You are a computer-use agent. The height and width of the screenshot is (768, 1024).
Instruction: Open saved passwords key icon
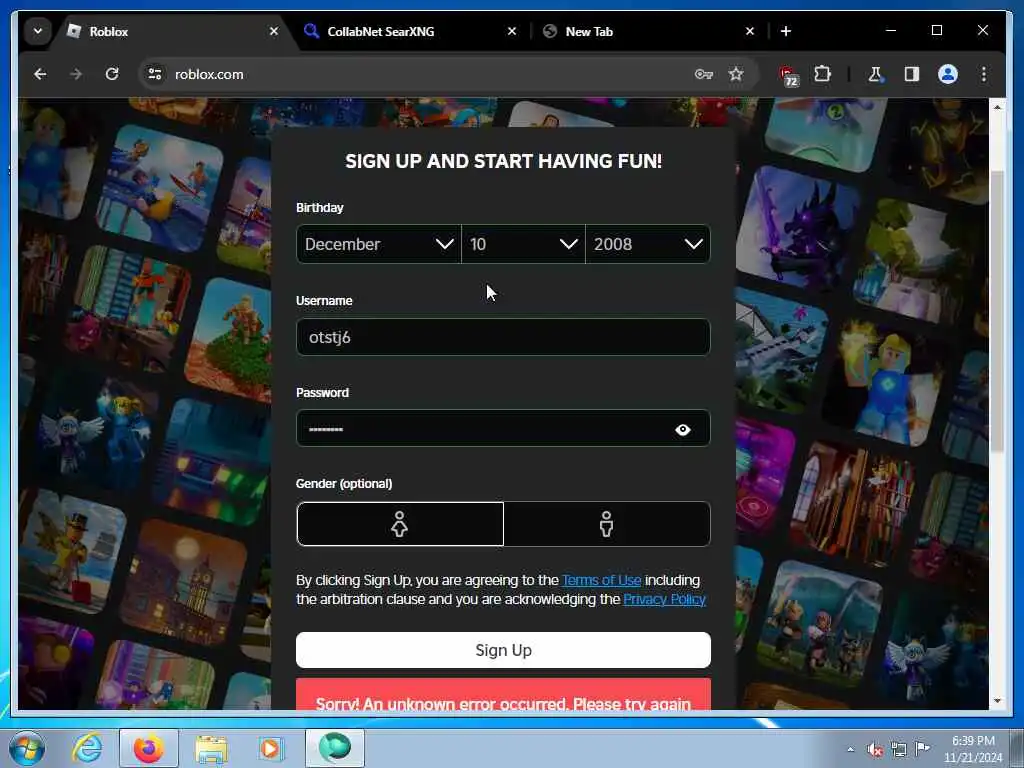pos(703,74)
